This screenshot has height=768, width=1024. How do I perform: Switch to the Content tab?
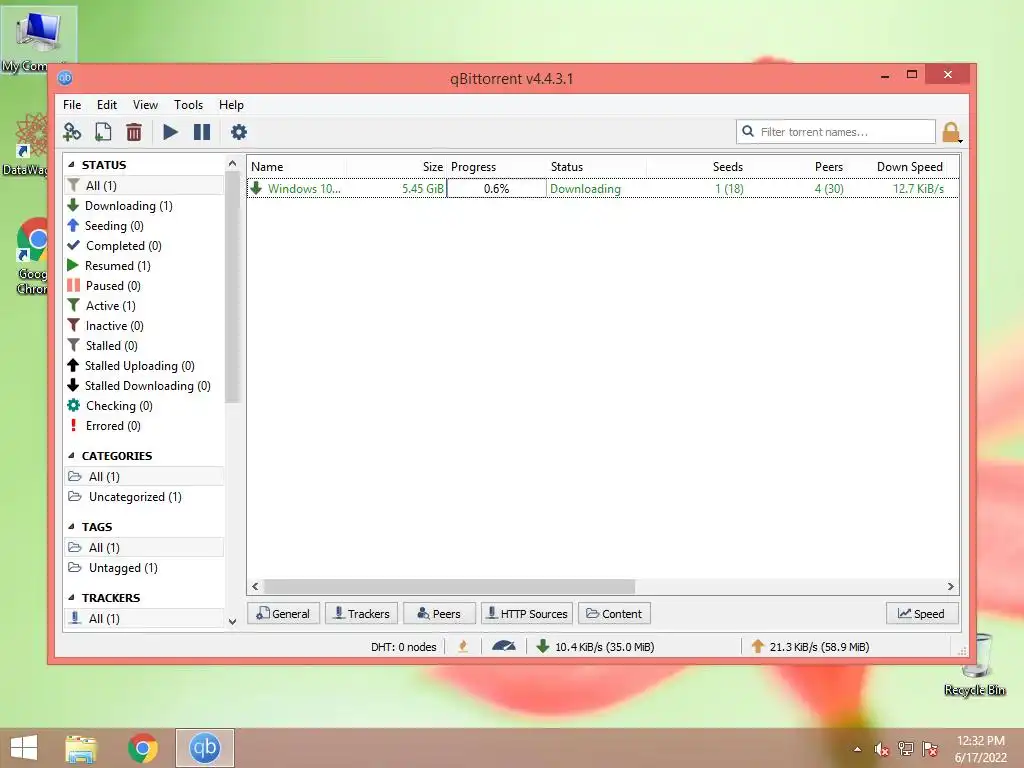tap(615, 614)
